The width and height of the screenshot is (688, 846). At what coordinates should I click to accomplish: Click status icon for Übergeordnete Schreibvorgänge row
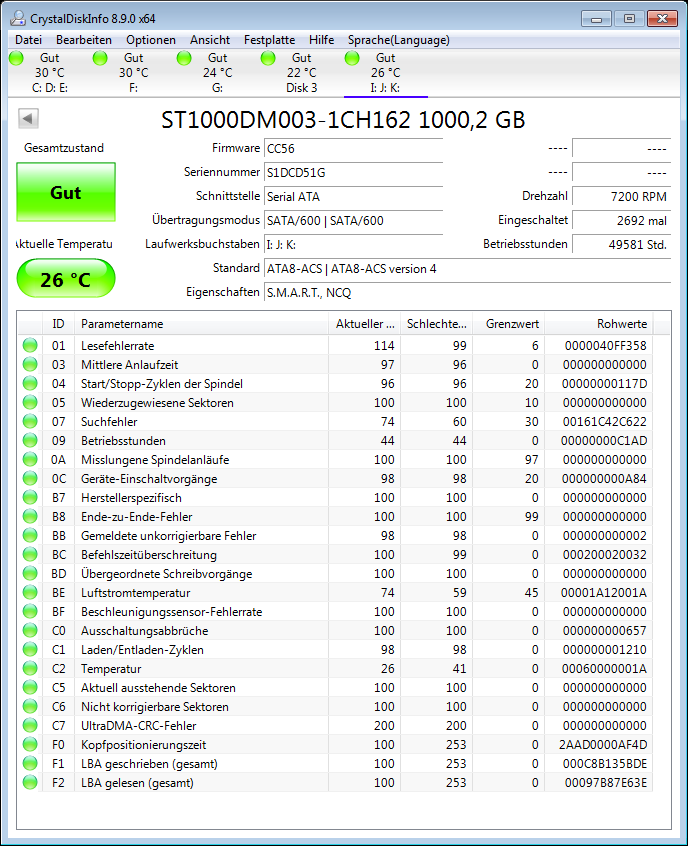coord(30,573)
